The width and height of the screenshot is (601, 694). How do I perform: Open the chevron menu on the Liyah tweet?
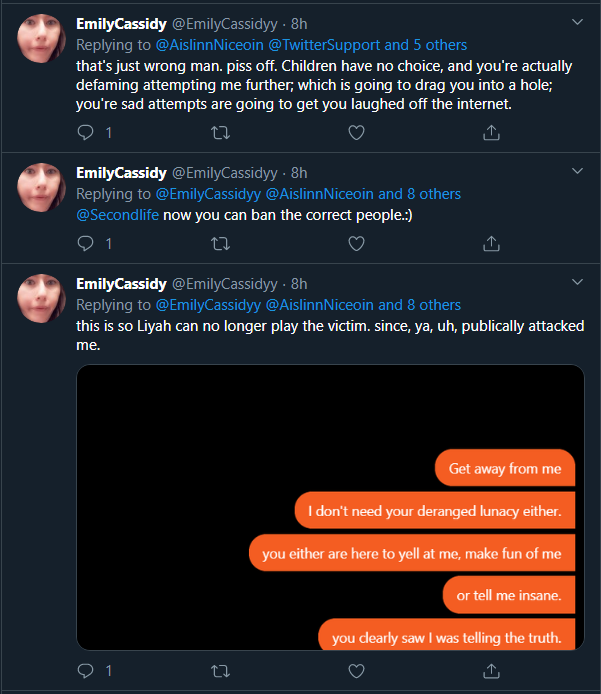(577, 282)
